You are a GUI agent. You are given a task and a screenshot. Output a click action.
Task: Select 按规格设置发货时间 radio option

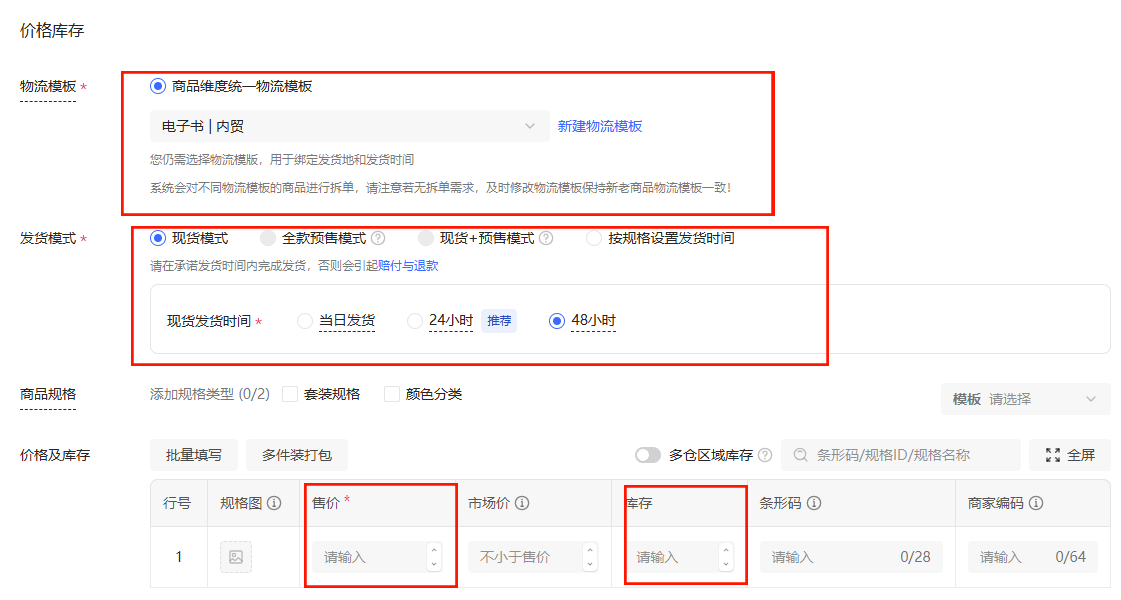[594, 239]
